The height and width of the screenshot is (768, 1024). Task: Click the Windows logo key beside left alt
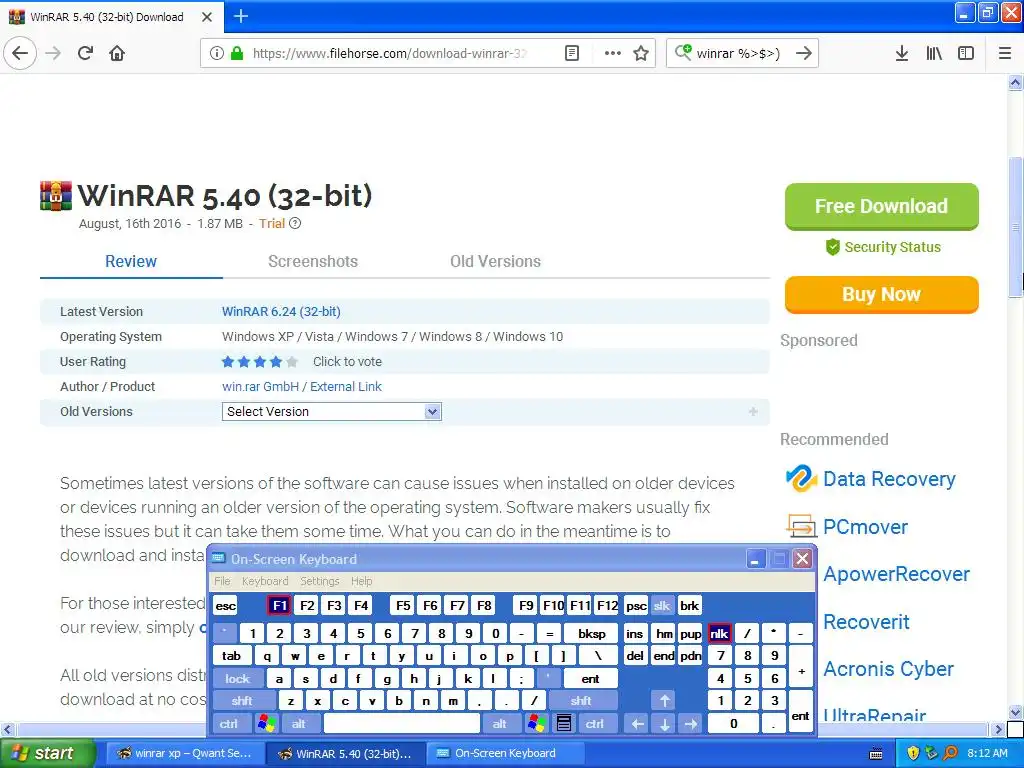click(266, 723)
